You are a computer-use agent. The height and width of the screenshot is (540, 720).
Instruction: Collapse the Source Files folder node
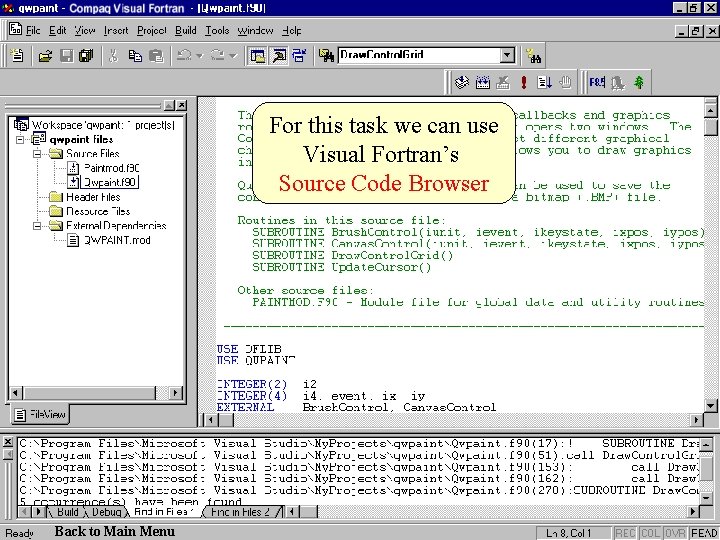pos(37,153)
